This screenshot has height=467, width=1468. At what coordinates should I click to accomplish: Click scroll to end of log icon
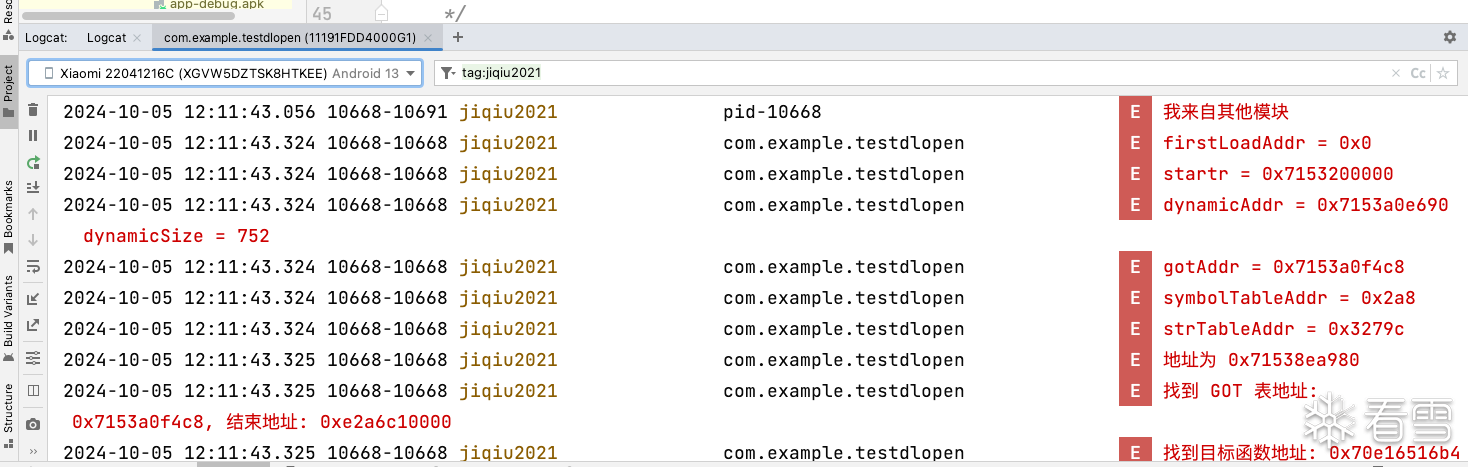pos(33,188)
